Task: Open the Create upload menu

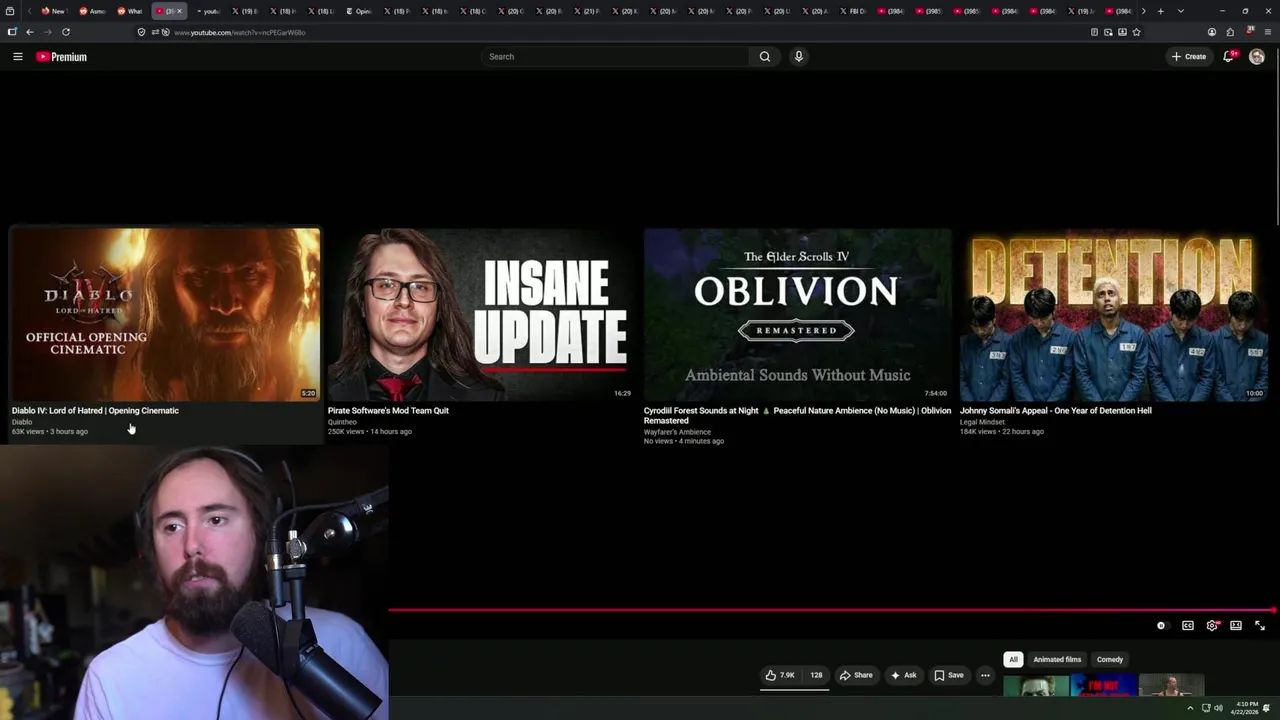Action: tap(1189, 57)
